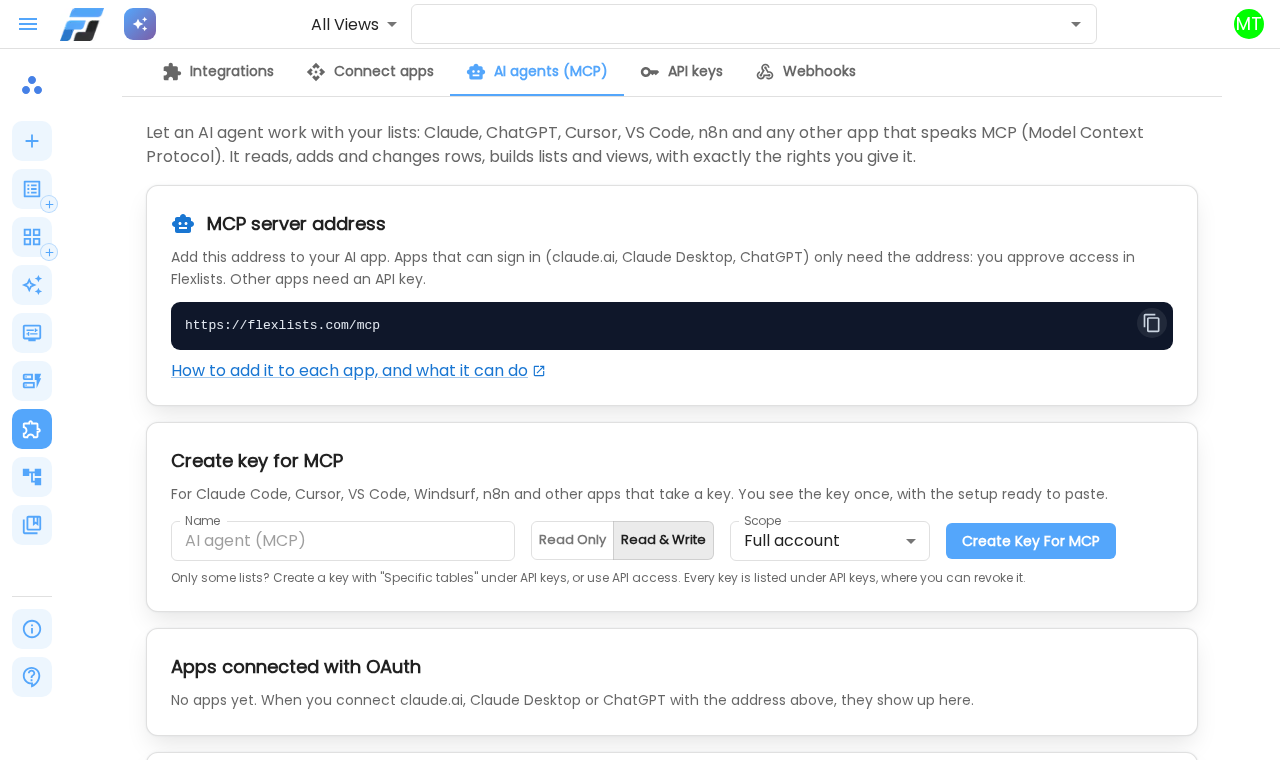
Task: Select the AI agents (MCP) tab
Action: [x=537, y=71]
